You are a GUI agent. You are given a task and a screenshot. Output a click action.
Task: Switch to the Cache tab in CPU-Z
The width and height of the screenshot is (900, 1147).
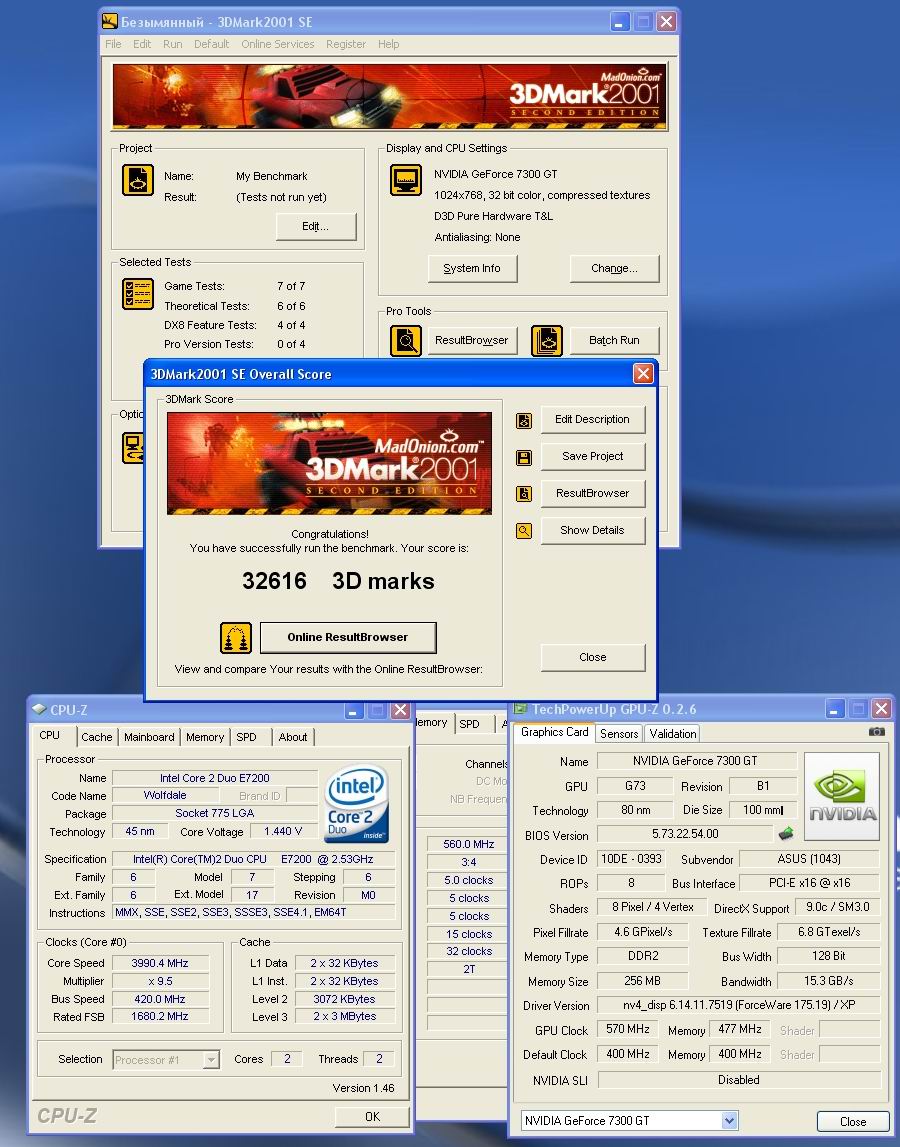coord(97,737)
